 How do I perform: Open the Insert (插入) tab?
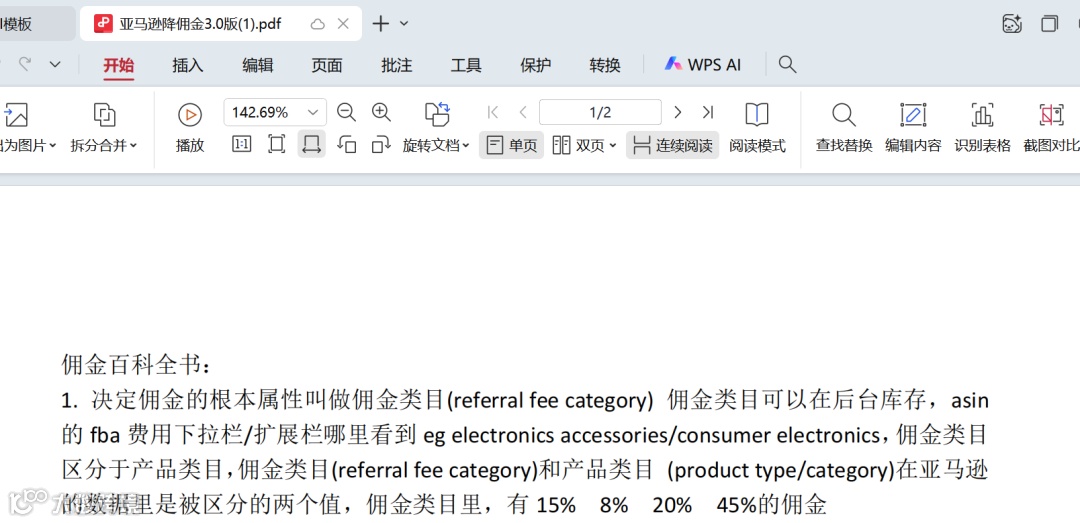[x=188, y=65]
